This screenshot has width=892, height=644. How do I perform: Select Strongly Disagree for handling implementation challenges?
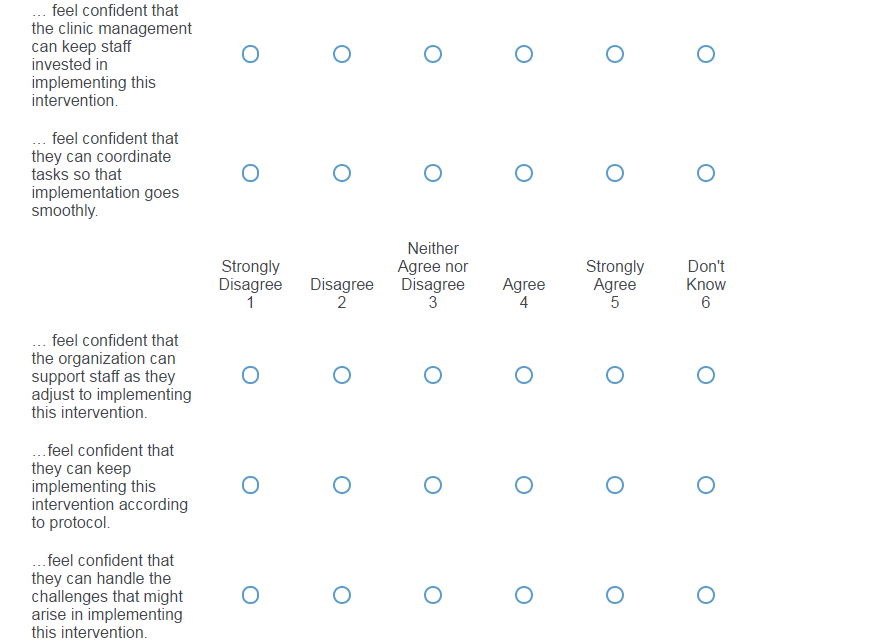(250, 595)
